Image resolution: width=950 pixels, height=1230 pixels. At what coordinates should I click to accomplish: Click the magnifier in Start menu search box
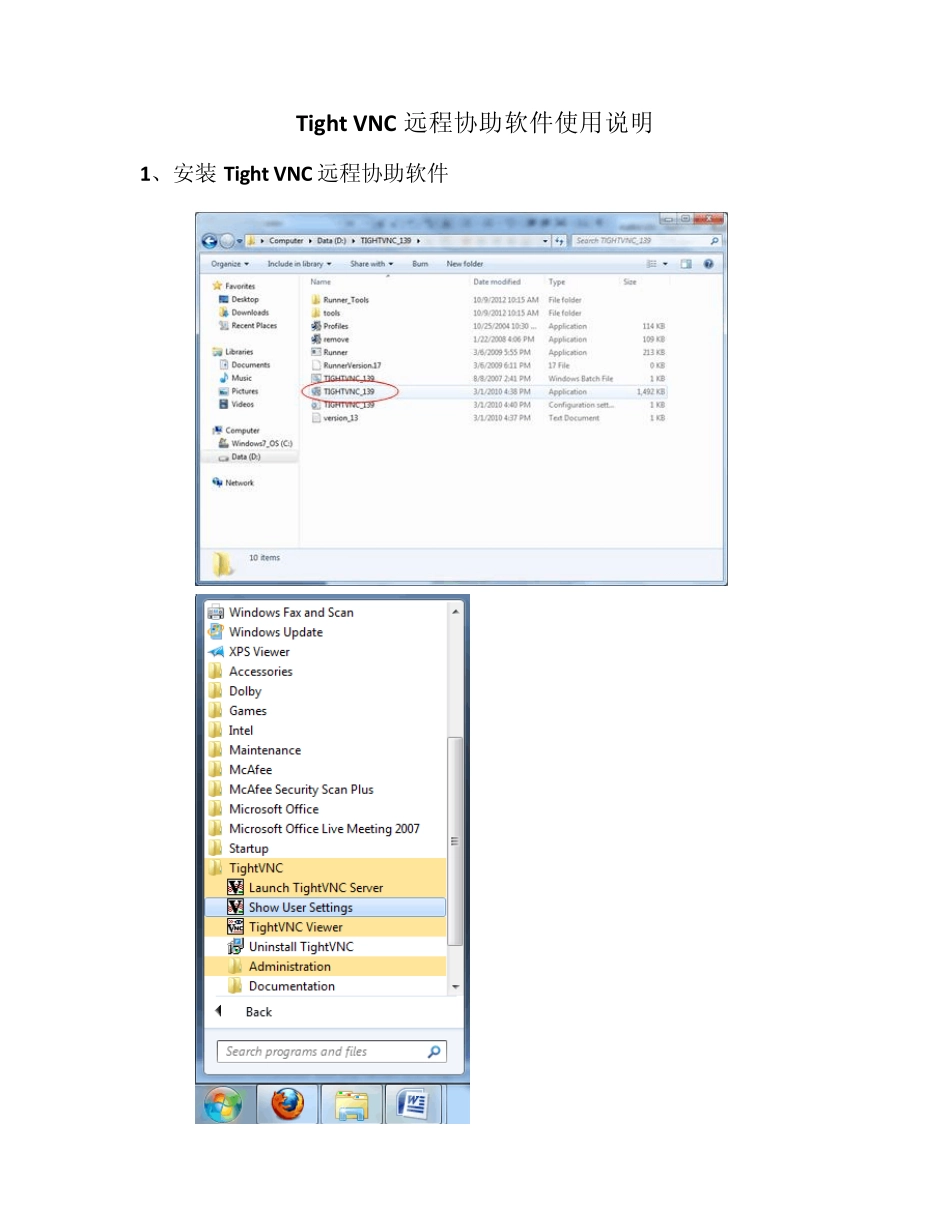[x=434, y=1052]
